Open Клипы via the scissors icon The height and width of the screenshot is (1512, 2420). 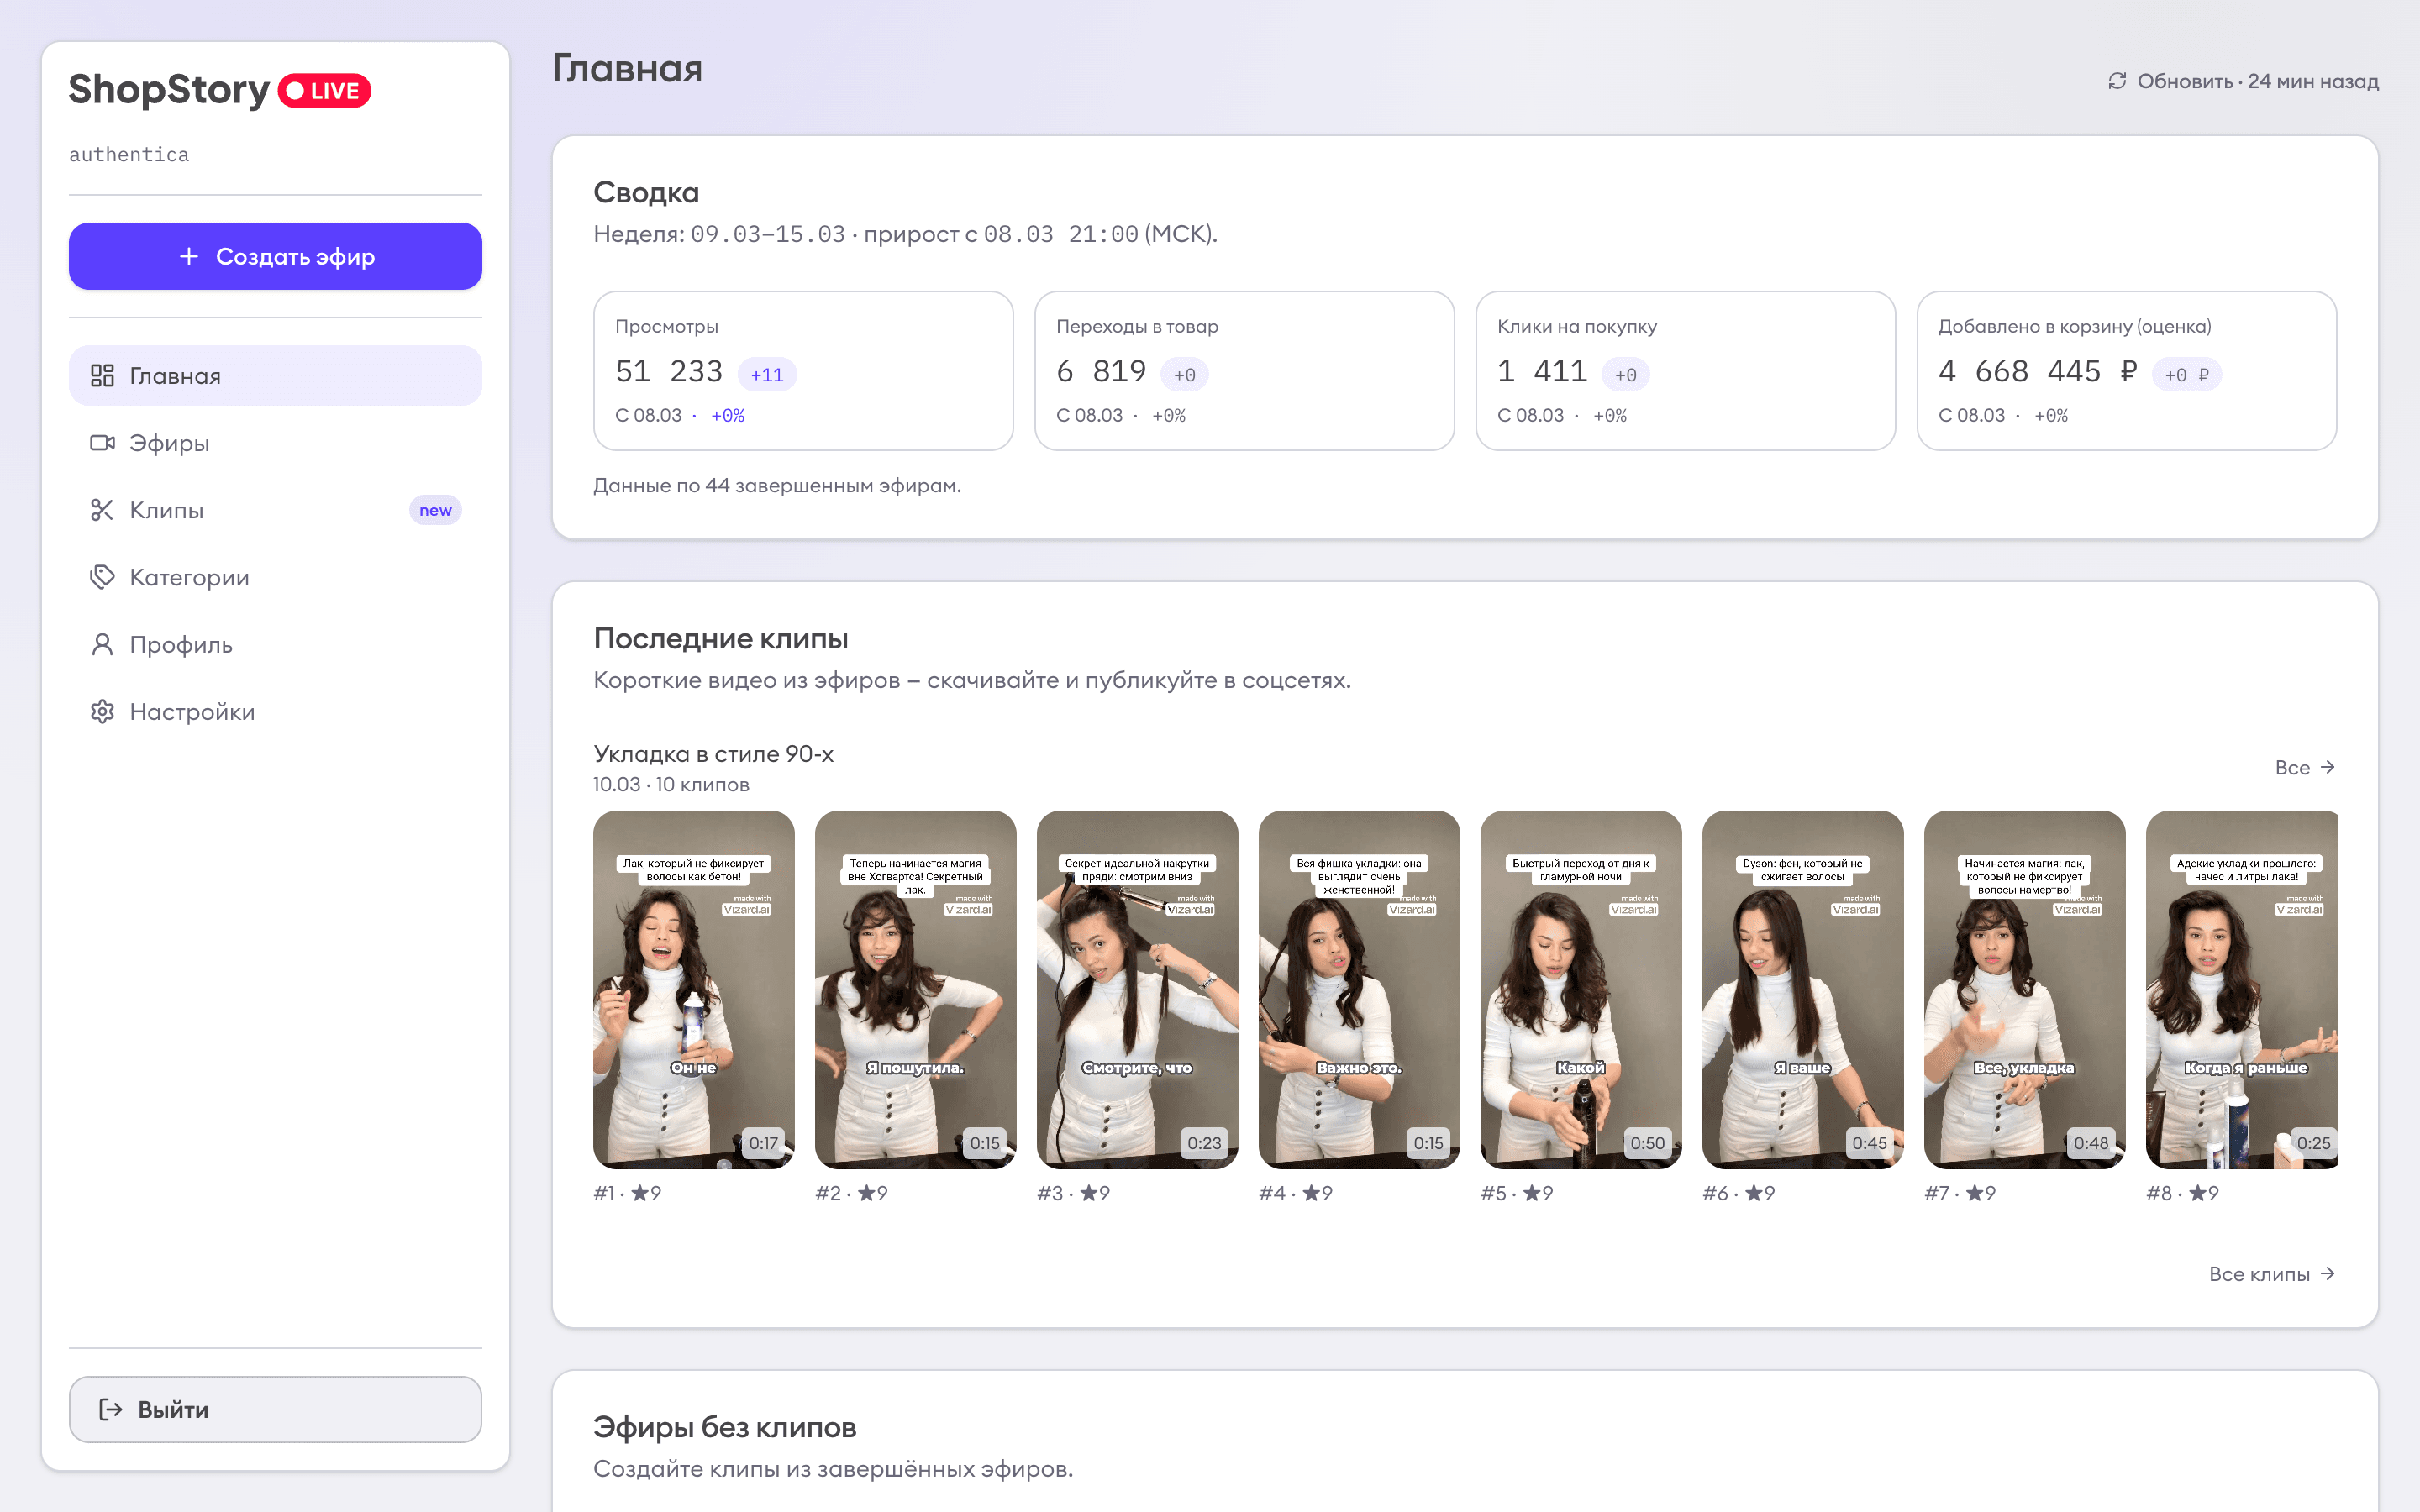coord(102,510)
